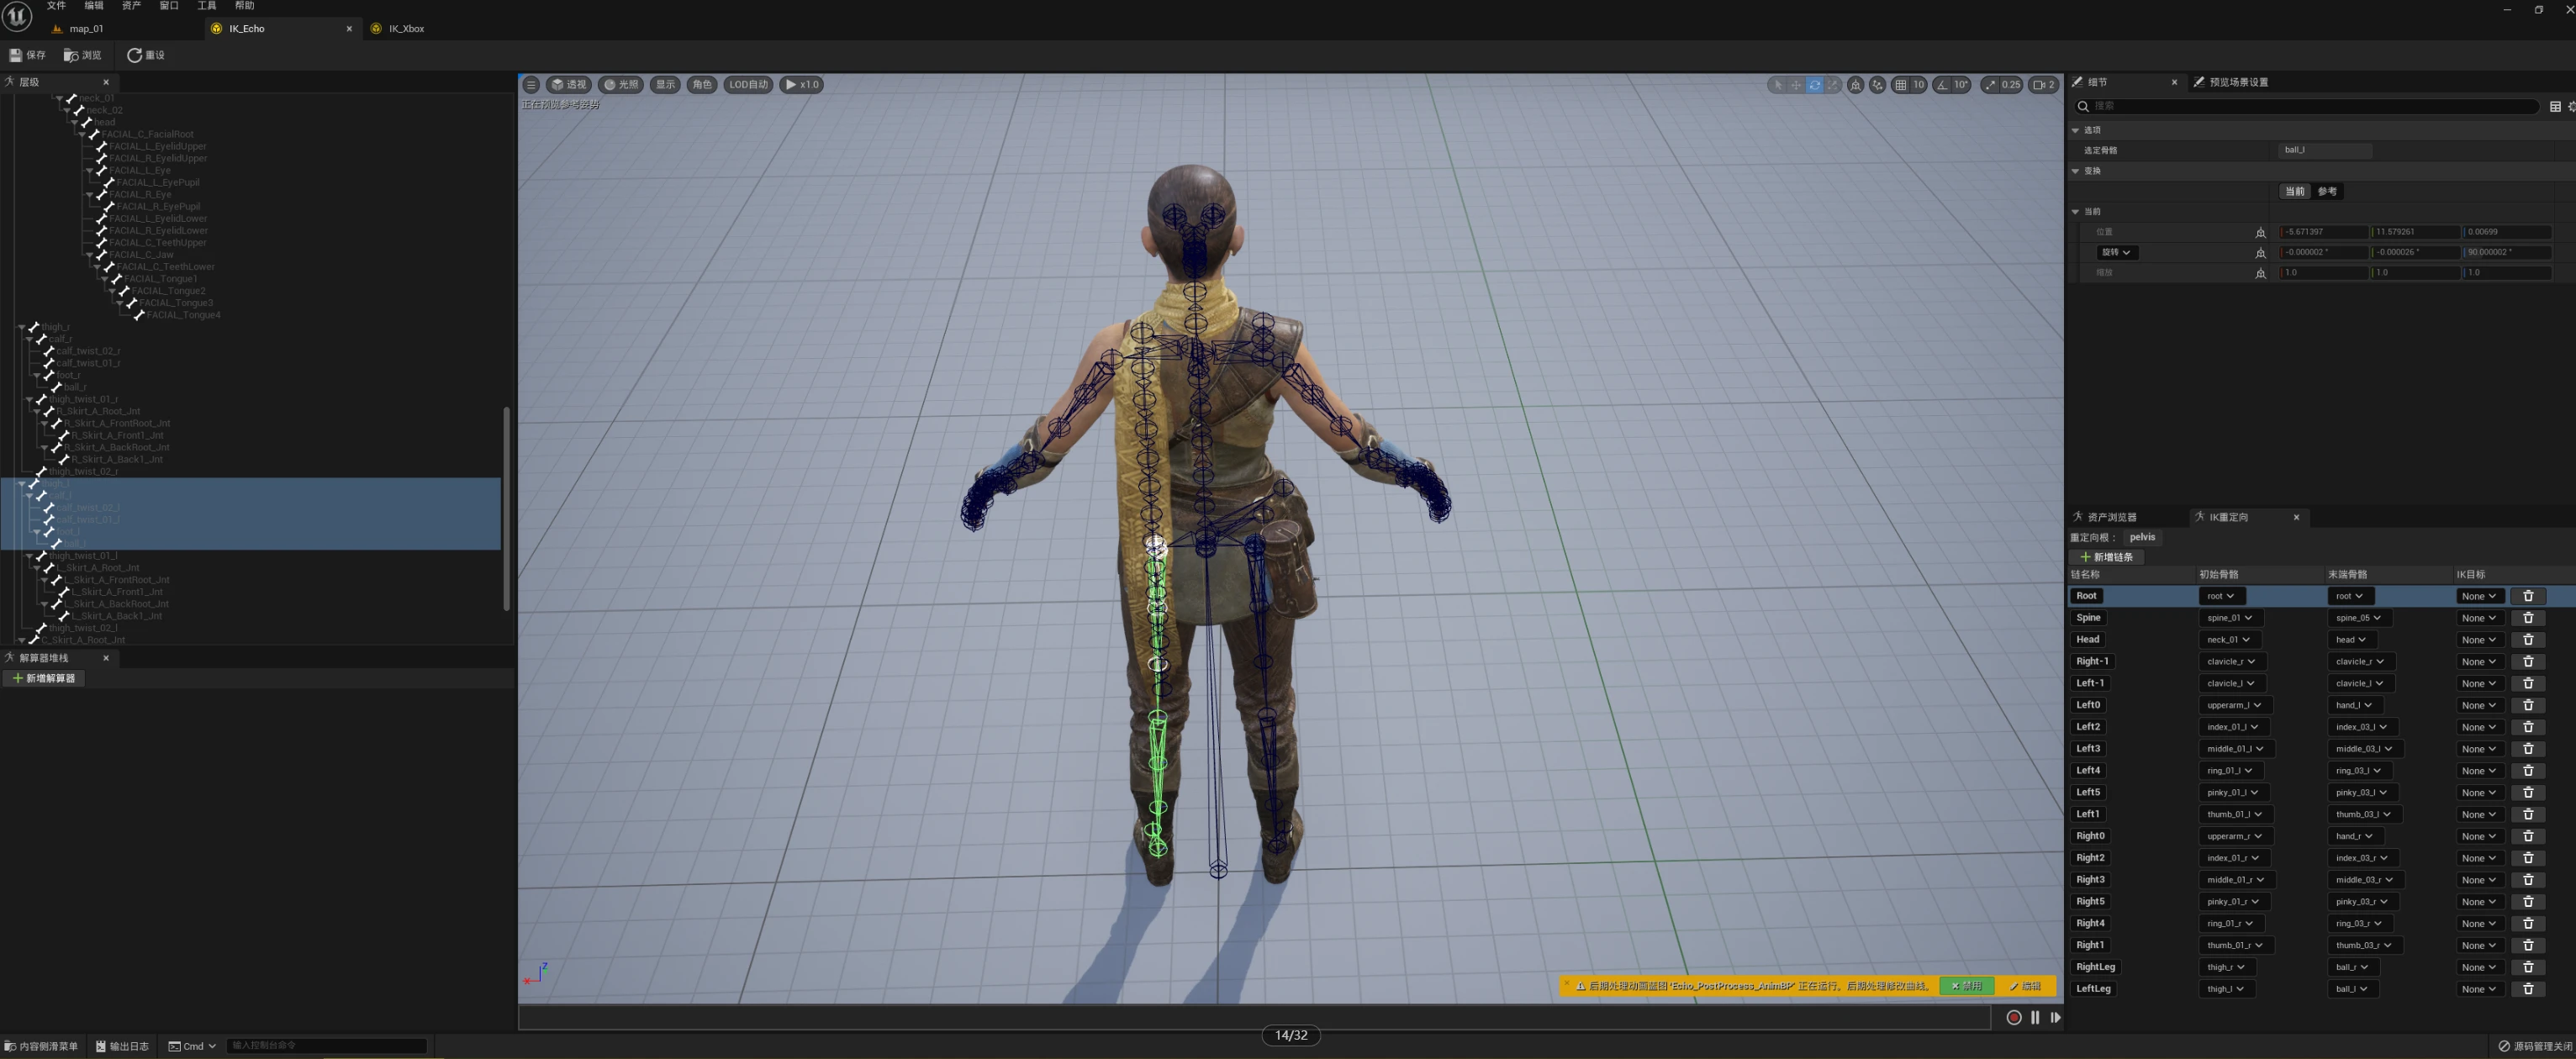The image size is (2576, 1059).
Task: Select the viewport Select mode arrow icon
Action: [1777, 85]
